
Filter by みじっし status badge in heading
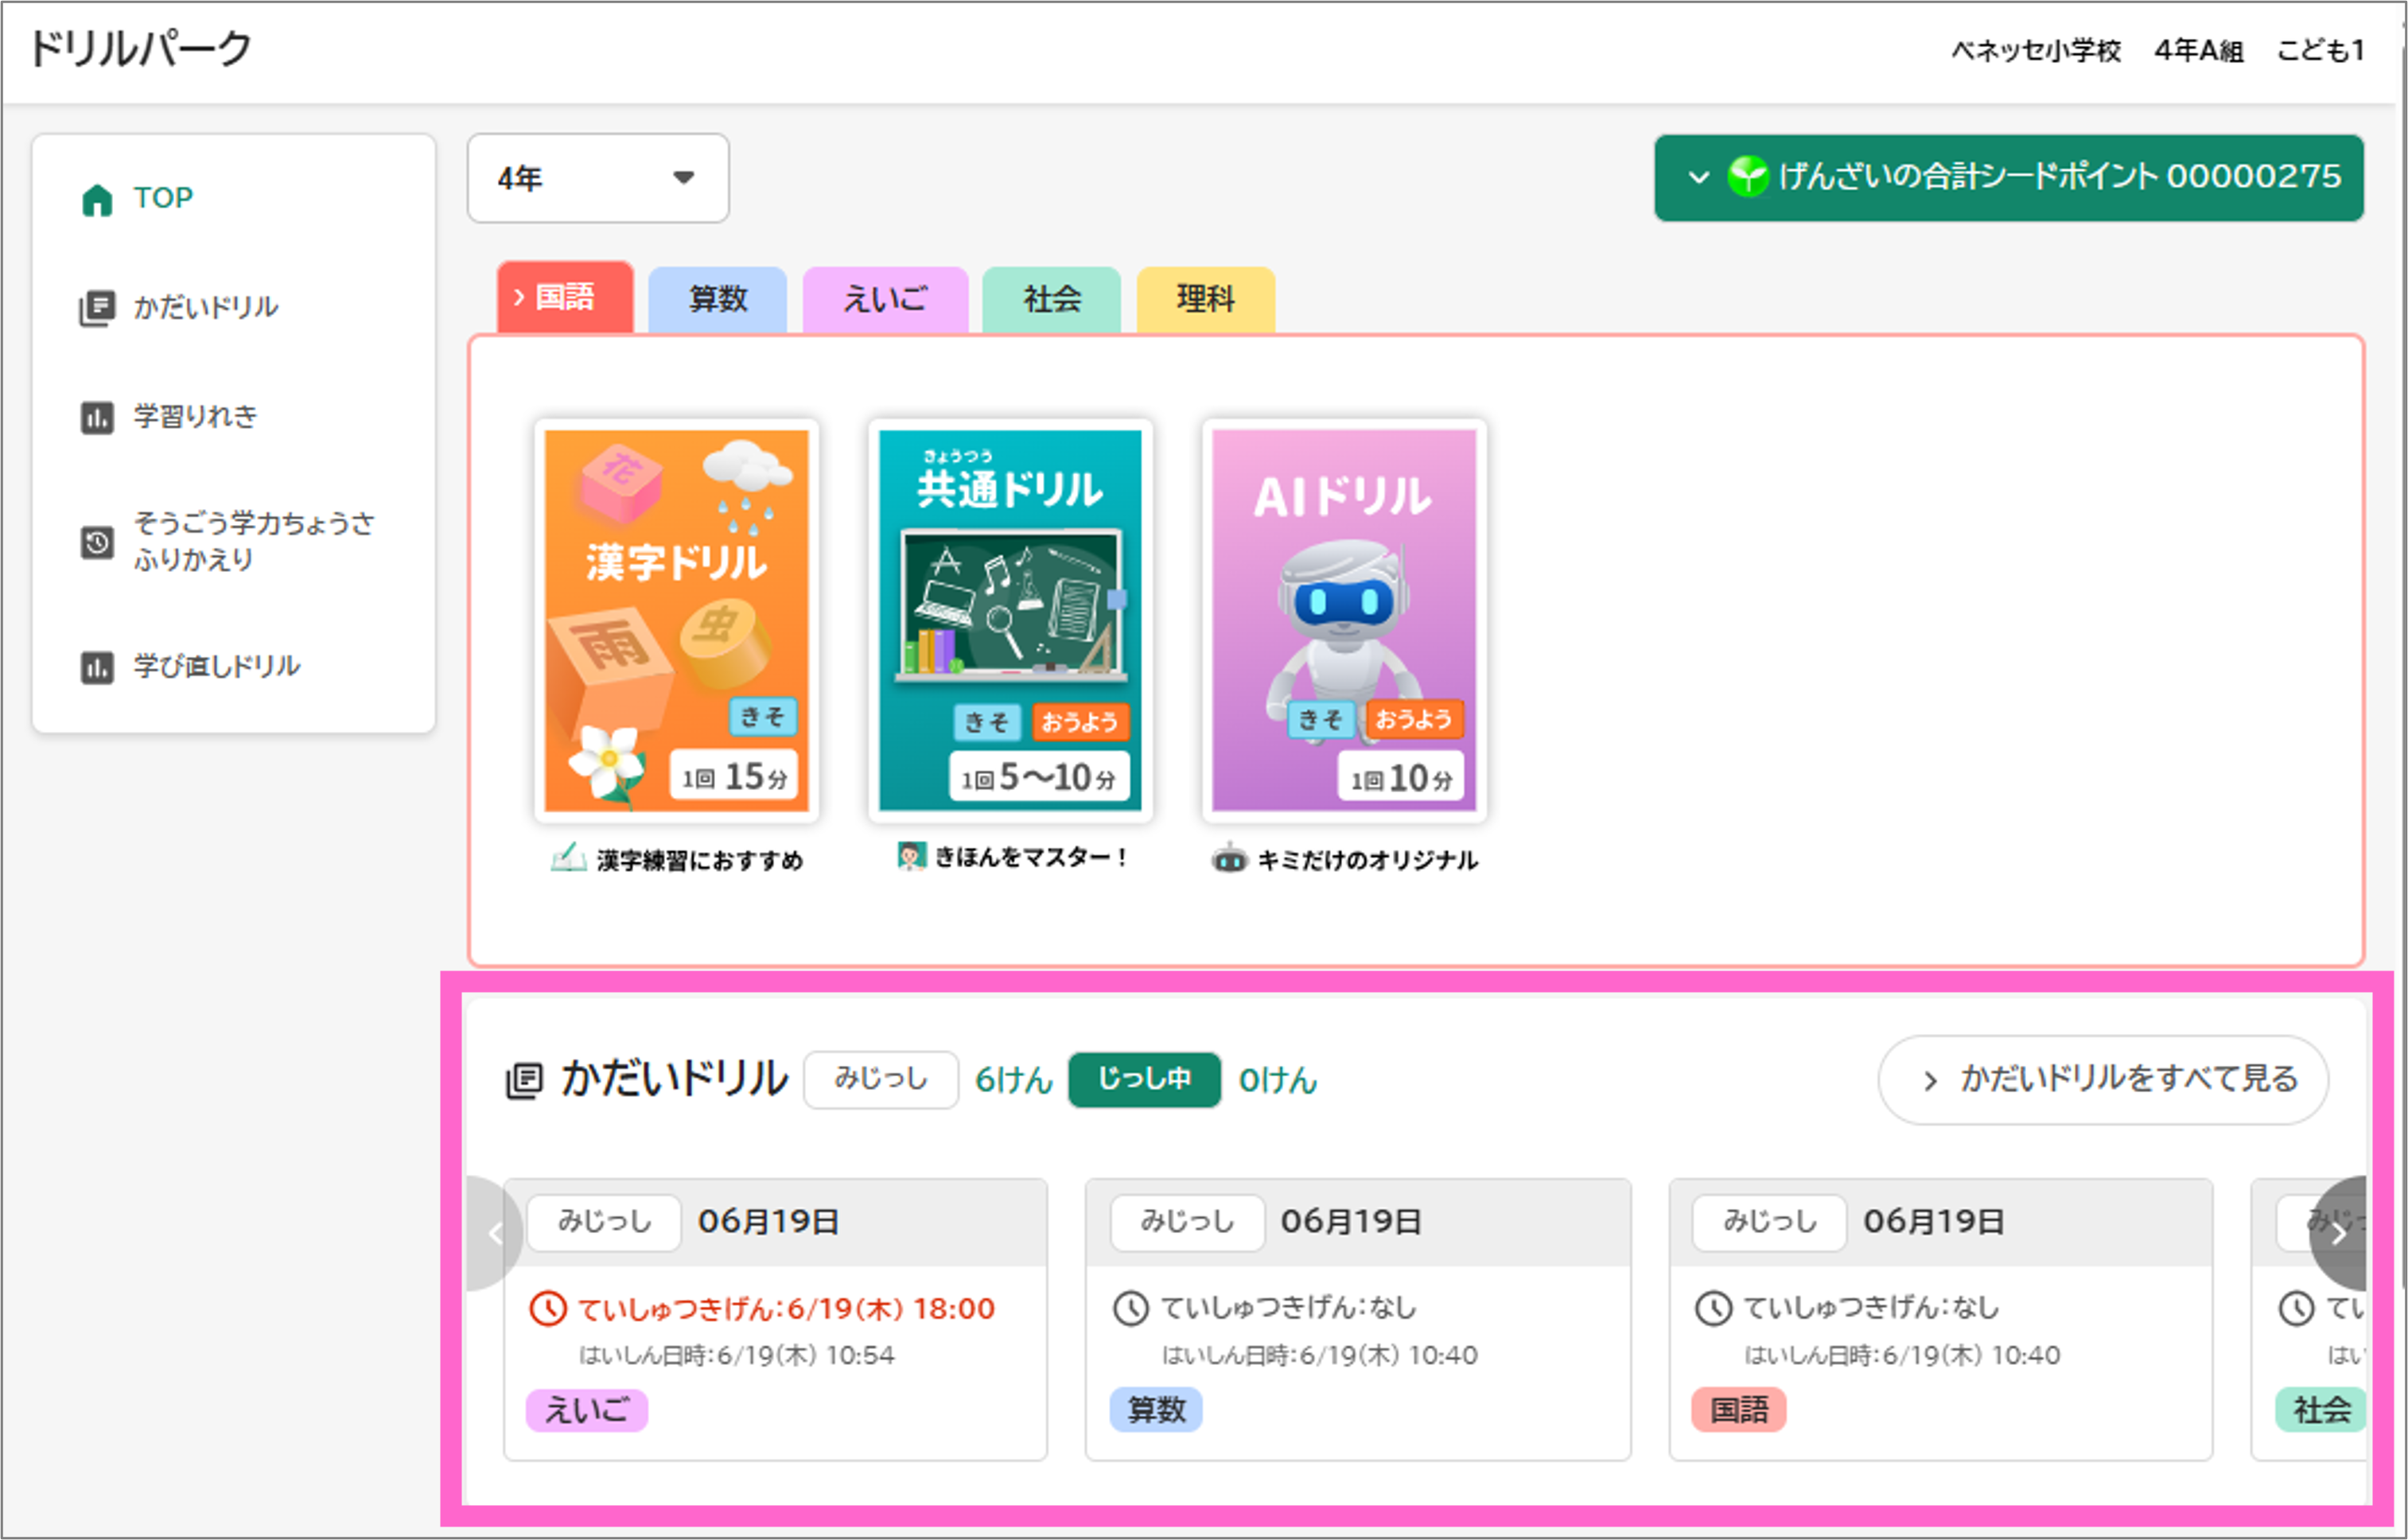click(x=881, y=1079)
